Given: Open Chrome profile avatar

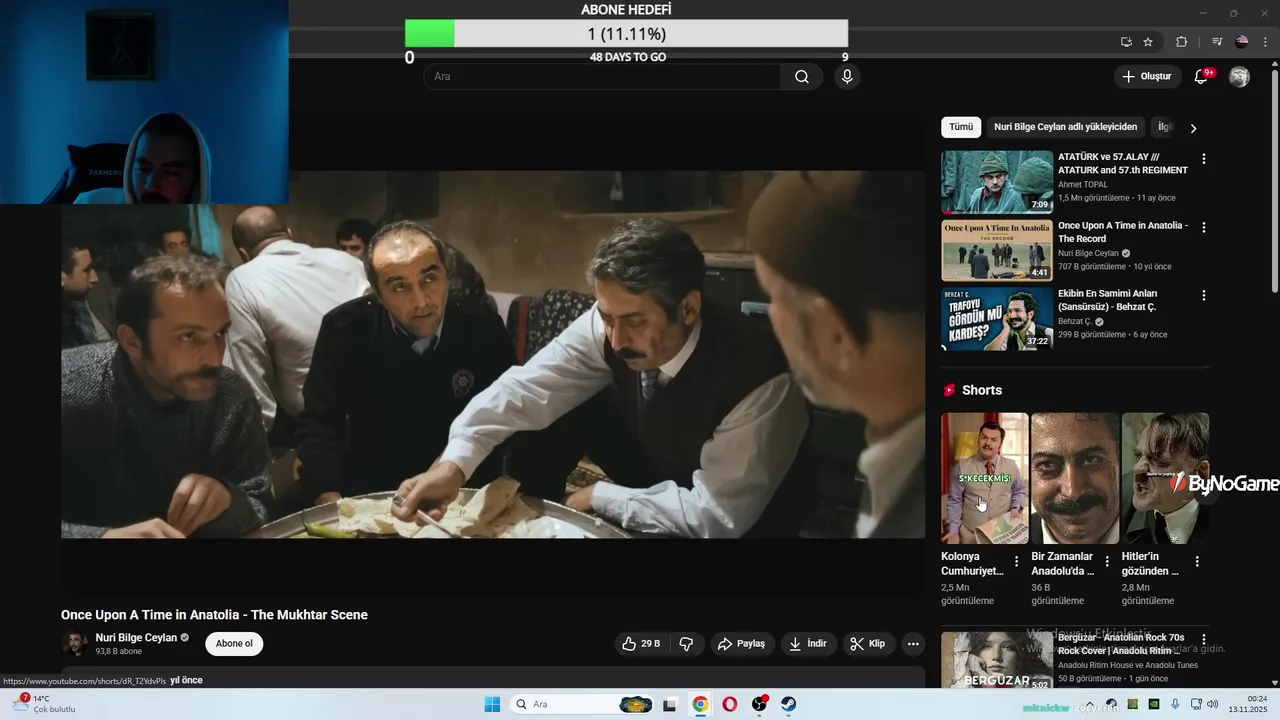Looking at the screenshot, I should click(1242, 42).
